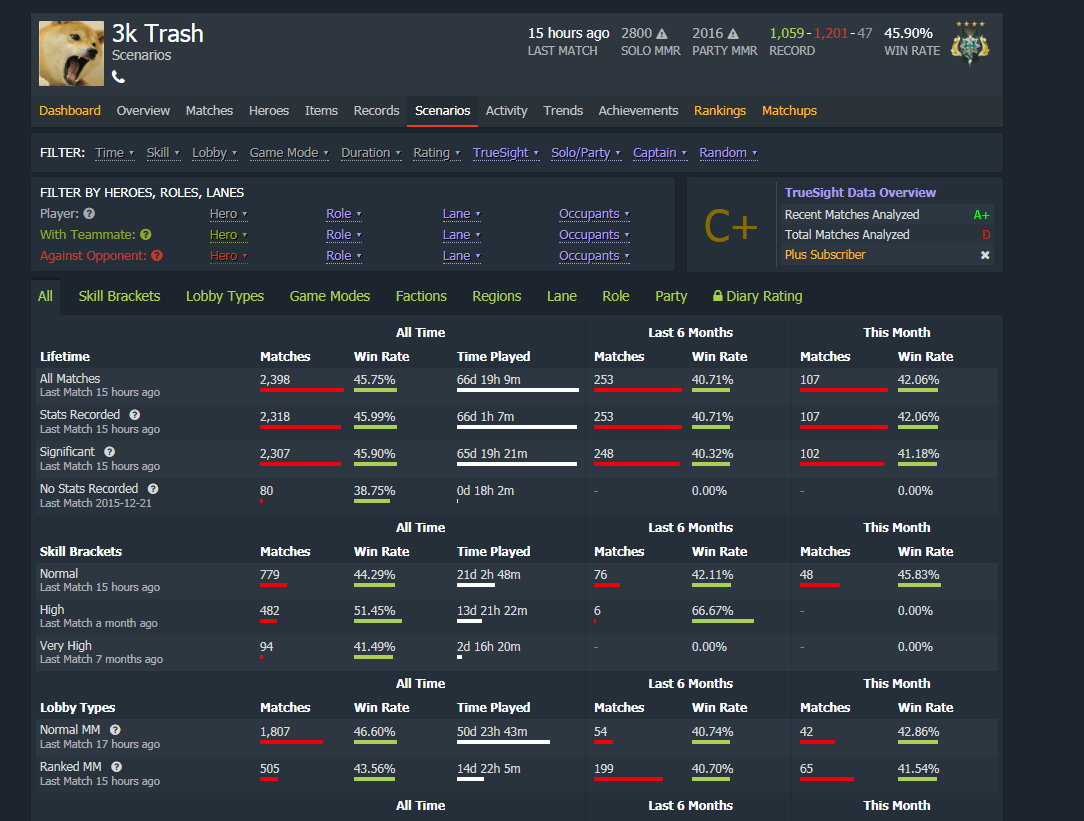Expand the Role dropdown in the Player row
Screen dimensions: 1084x821
pos(344,214)
